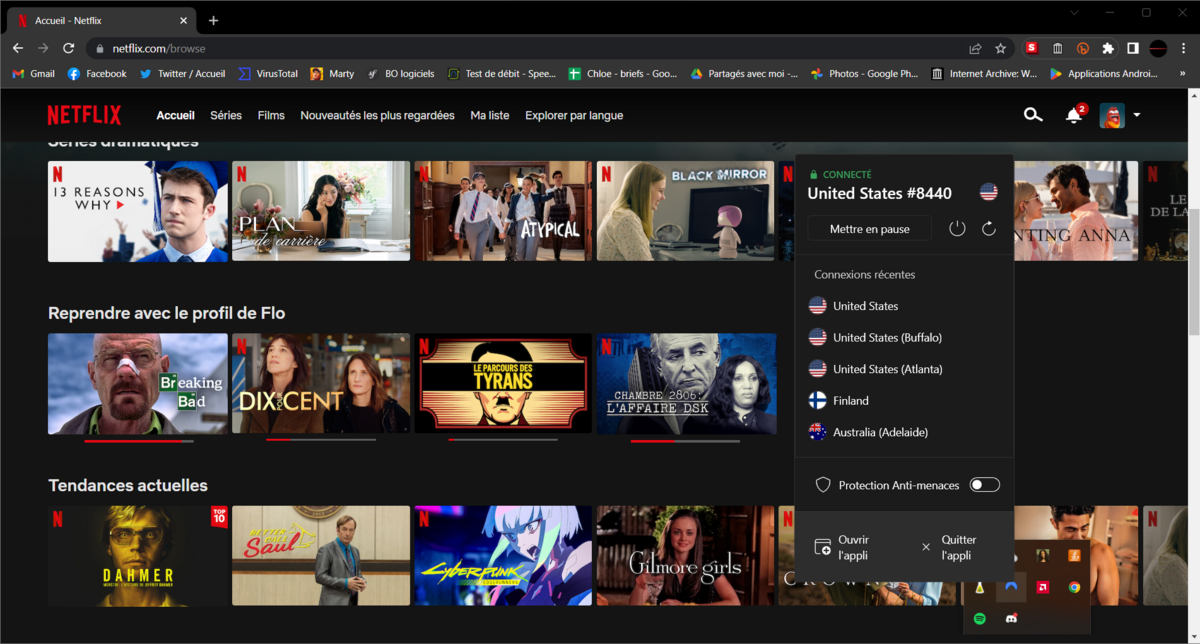Image resolution: width=1200 pixels, height=644 pixels.
Task: Open the Twitter / Accueil bookmark
Action: (182, 73)
